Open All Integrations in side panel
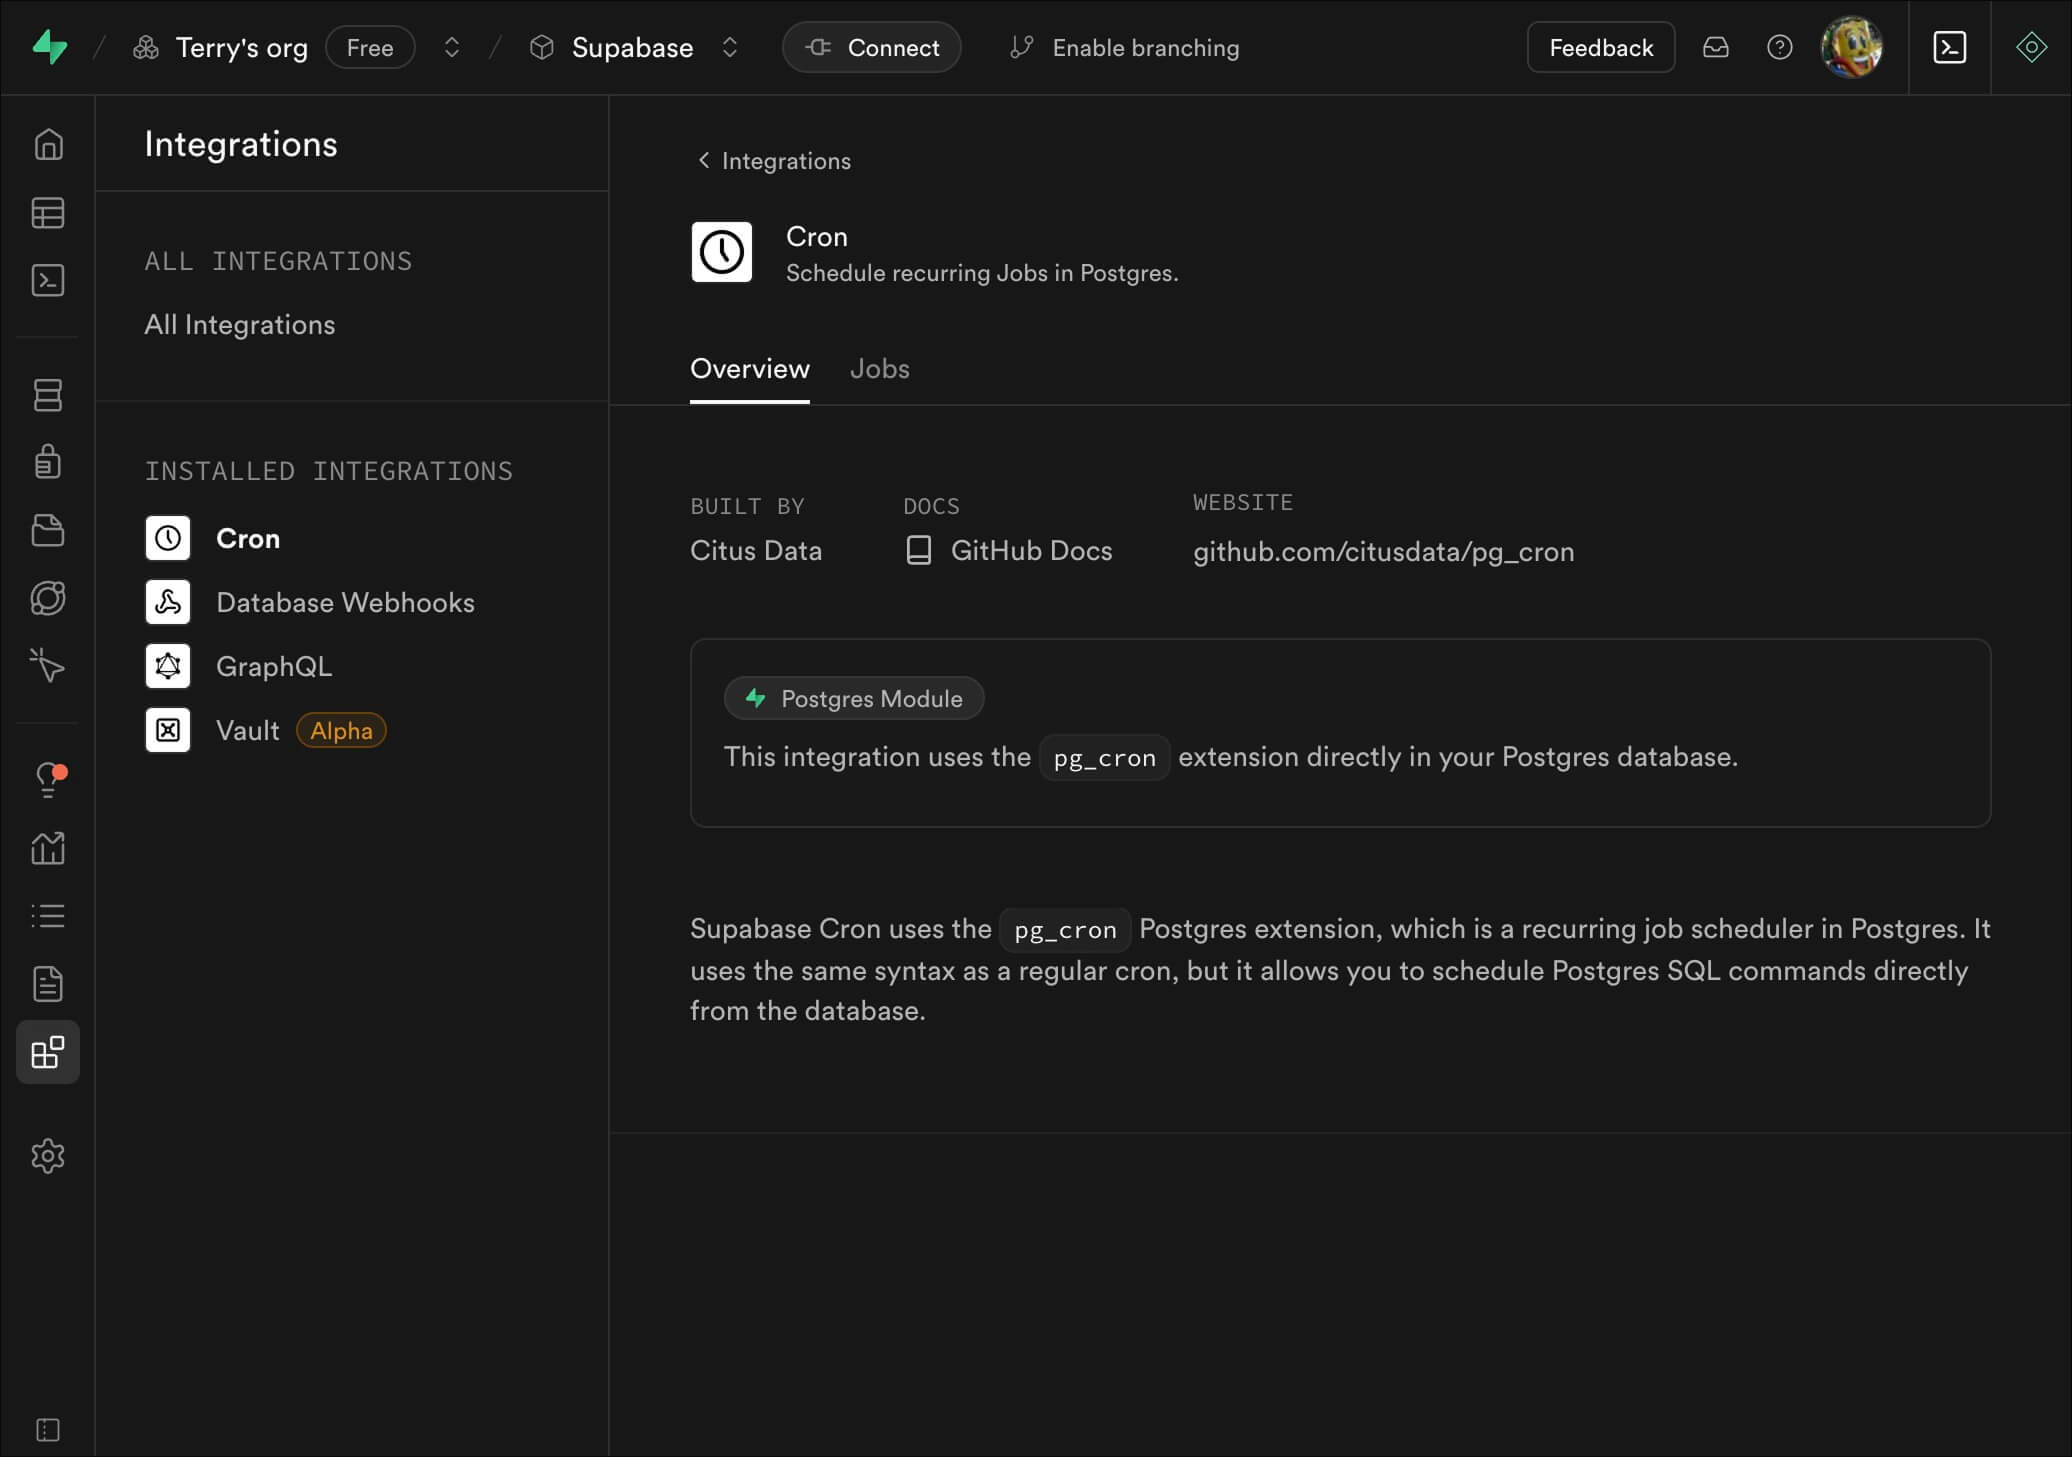 click(240, 324)
